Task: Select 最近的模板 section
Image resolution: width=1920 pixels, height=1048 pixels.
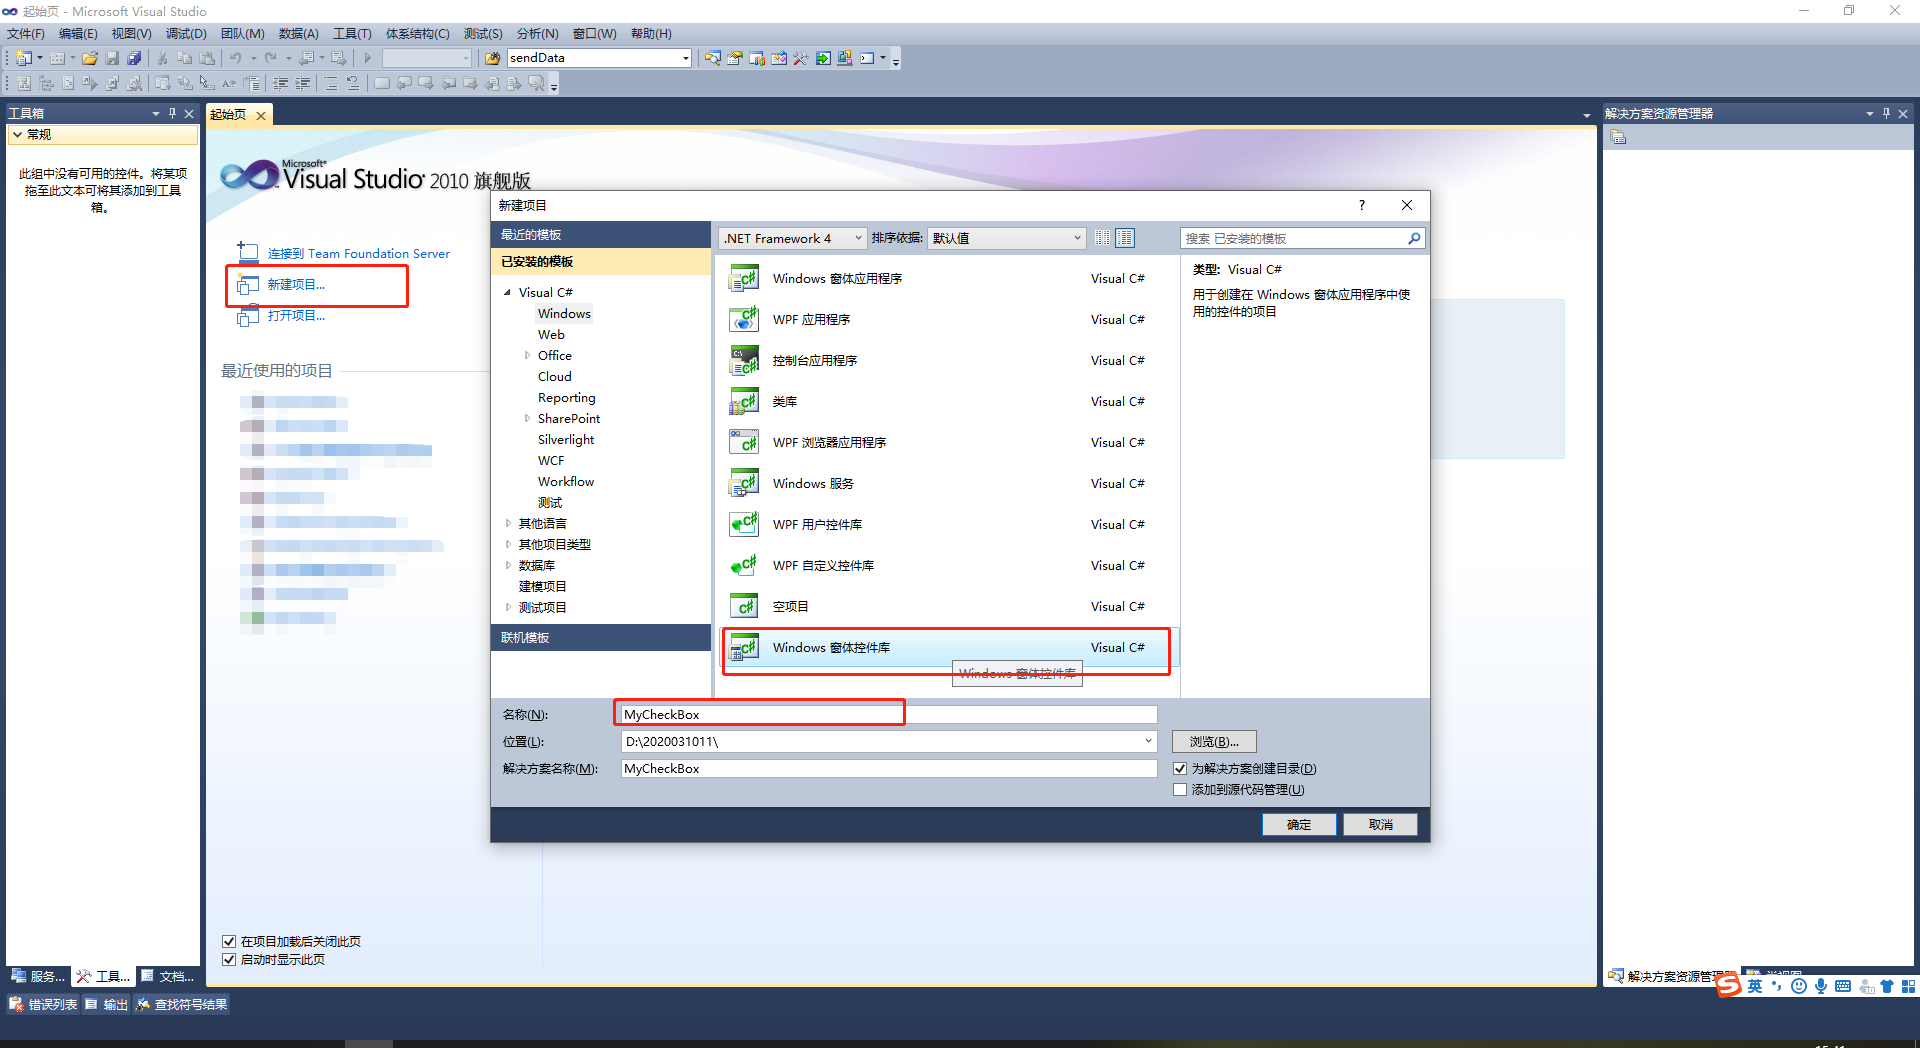Action: click(601, 234)
